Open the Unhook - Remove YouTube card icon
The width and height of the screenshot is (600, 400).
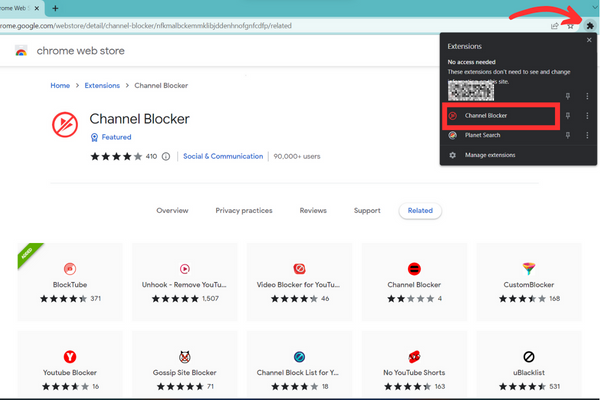tap(185, 269)
